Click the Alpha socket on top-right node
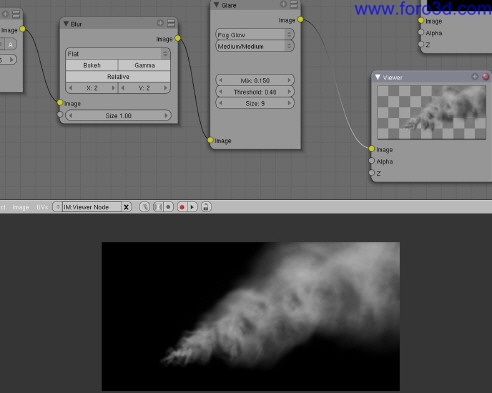 click(421, 32)
